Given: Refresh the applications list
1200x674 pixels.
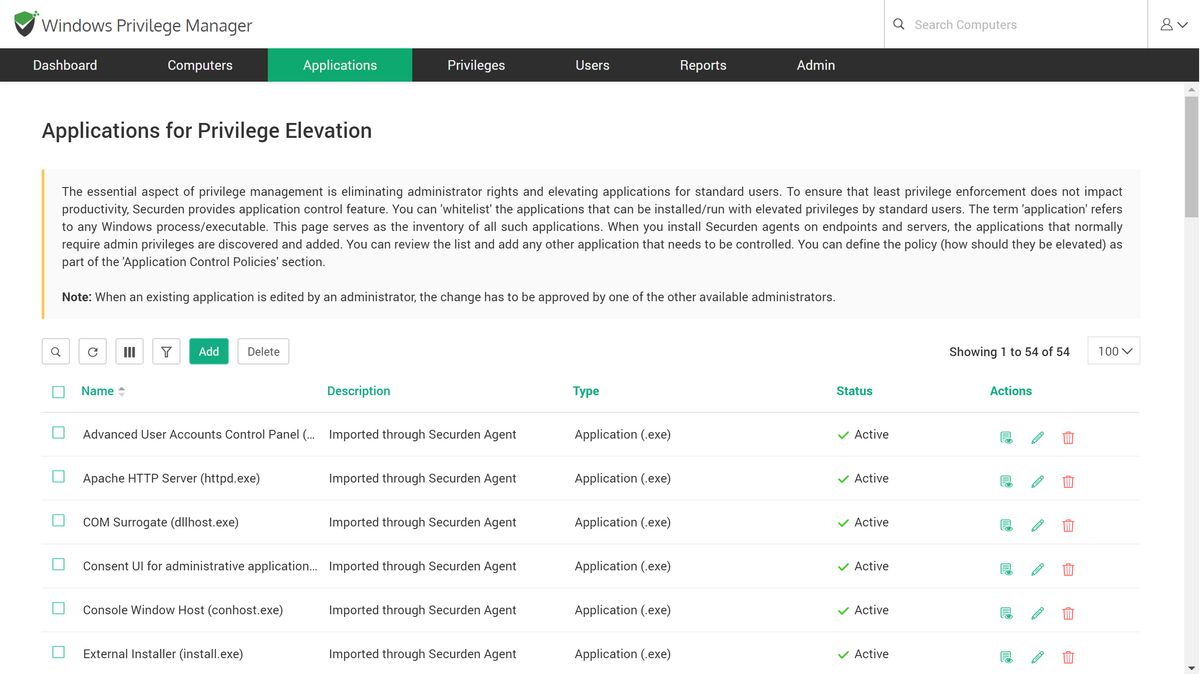Looking at the screenshot, I should click(92, 351).
